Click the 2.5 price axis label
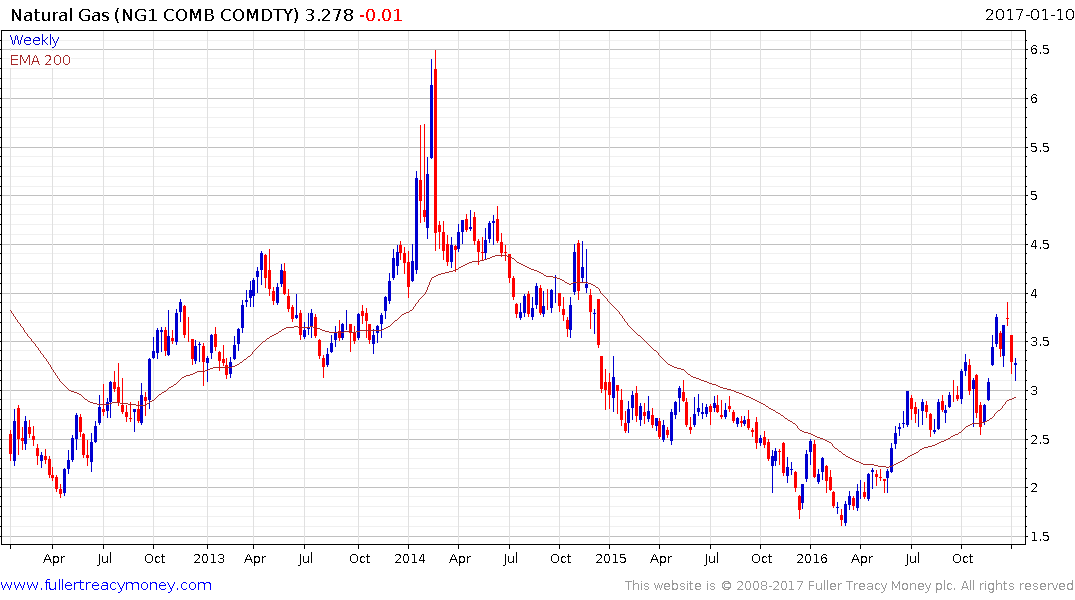 (x=1039, y=440)
